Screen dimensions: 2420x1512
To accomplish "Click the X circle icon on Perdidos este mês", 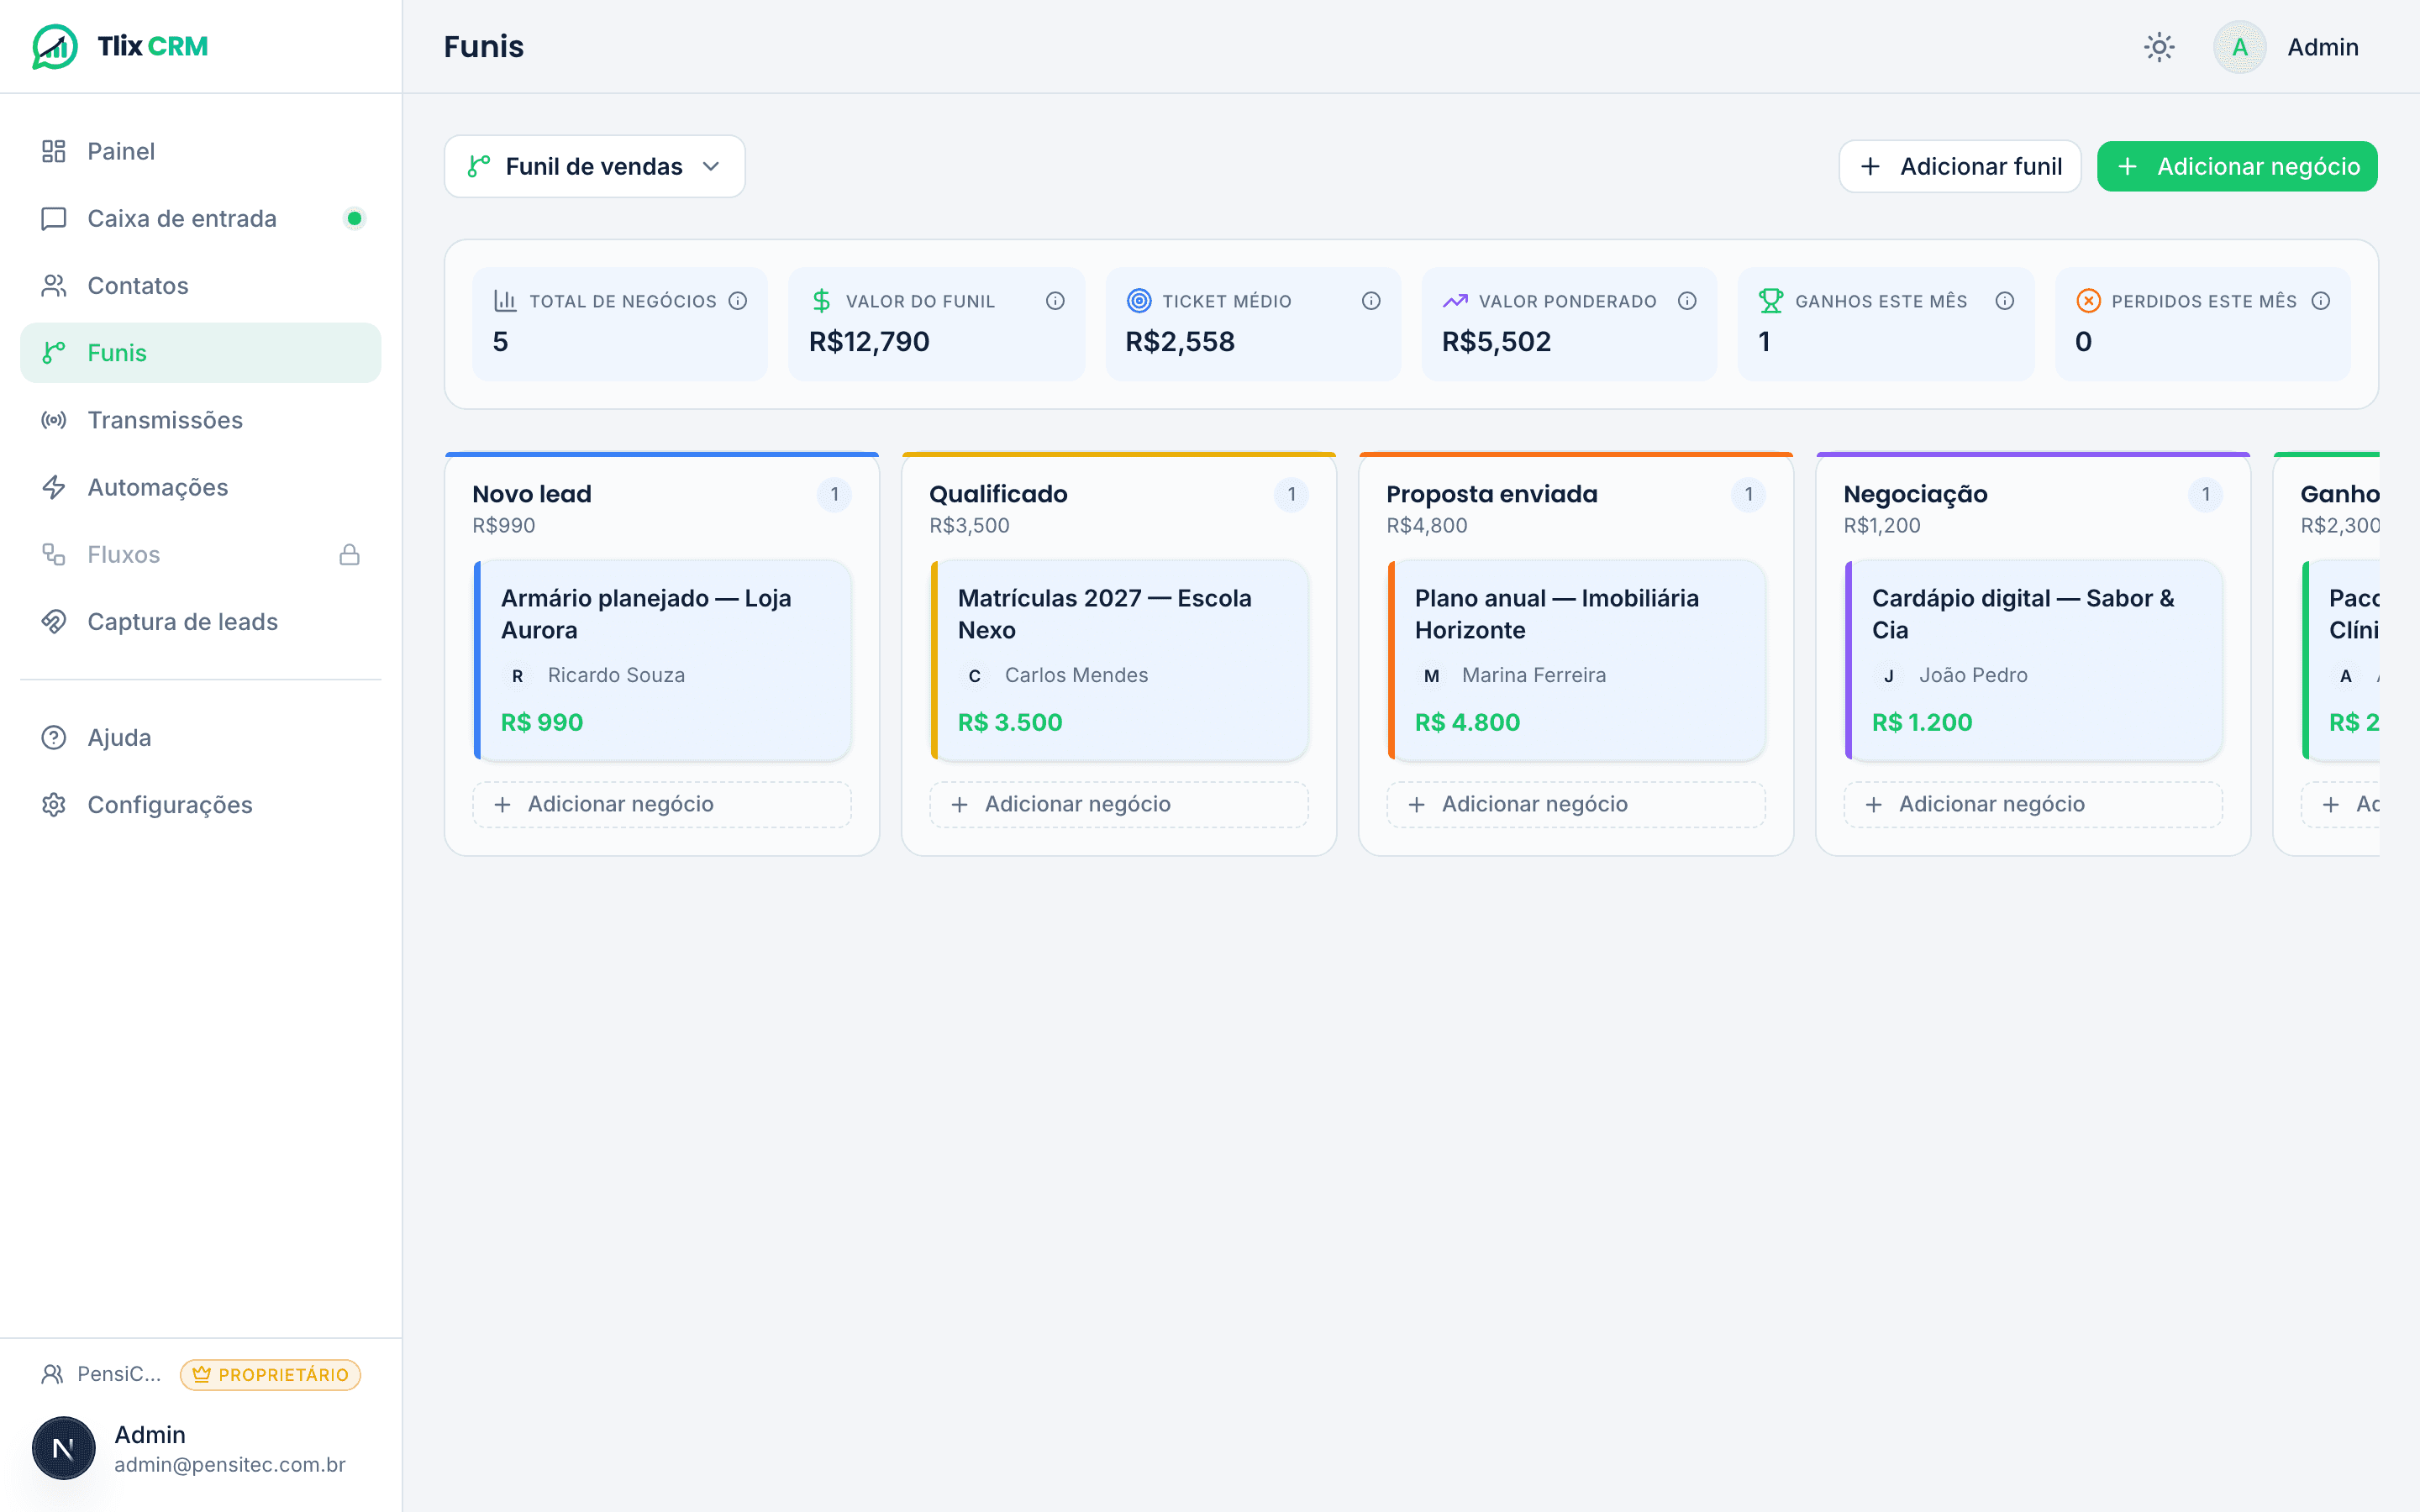I will tap(2088, 301).
